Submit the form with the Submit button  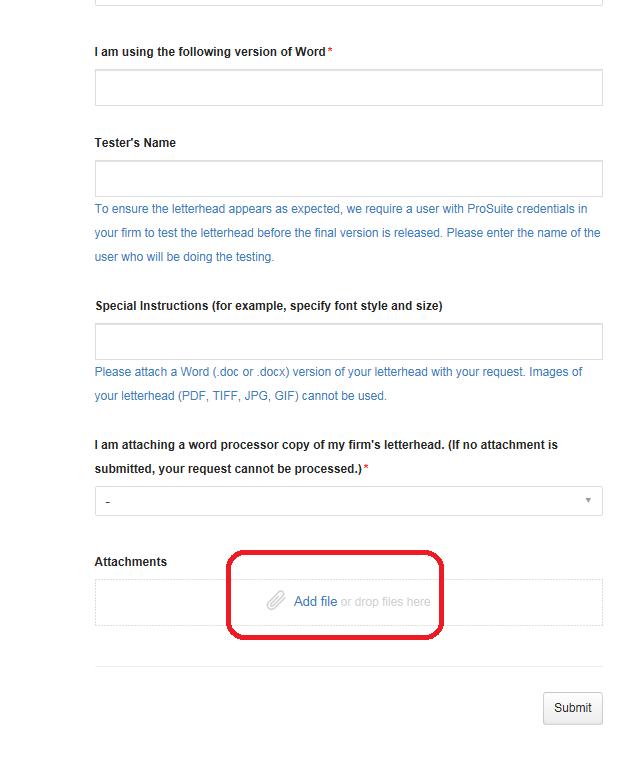(572, 708)
